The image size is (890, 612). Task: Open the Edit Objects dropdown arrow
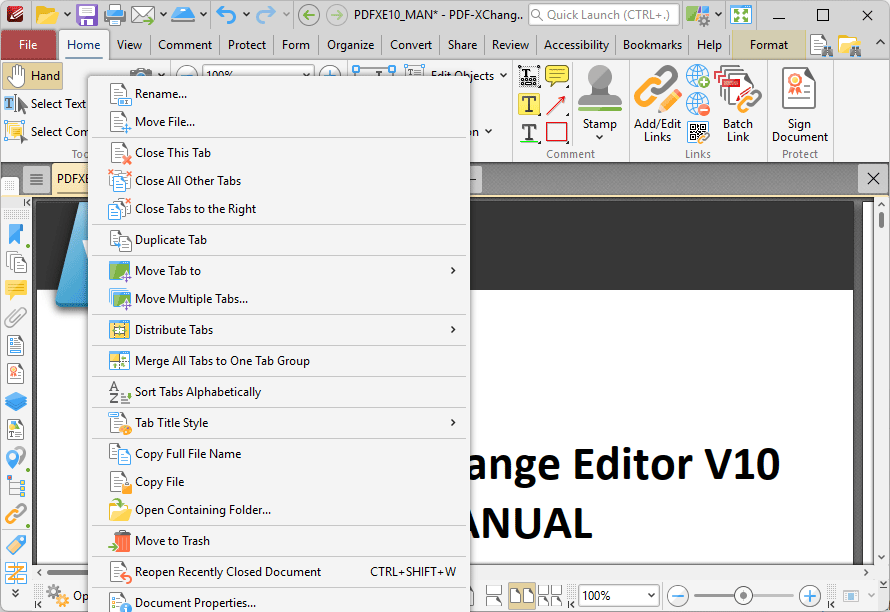503,76
